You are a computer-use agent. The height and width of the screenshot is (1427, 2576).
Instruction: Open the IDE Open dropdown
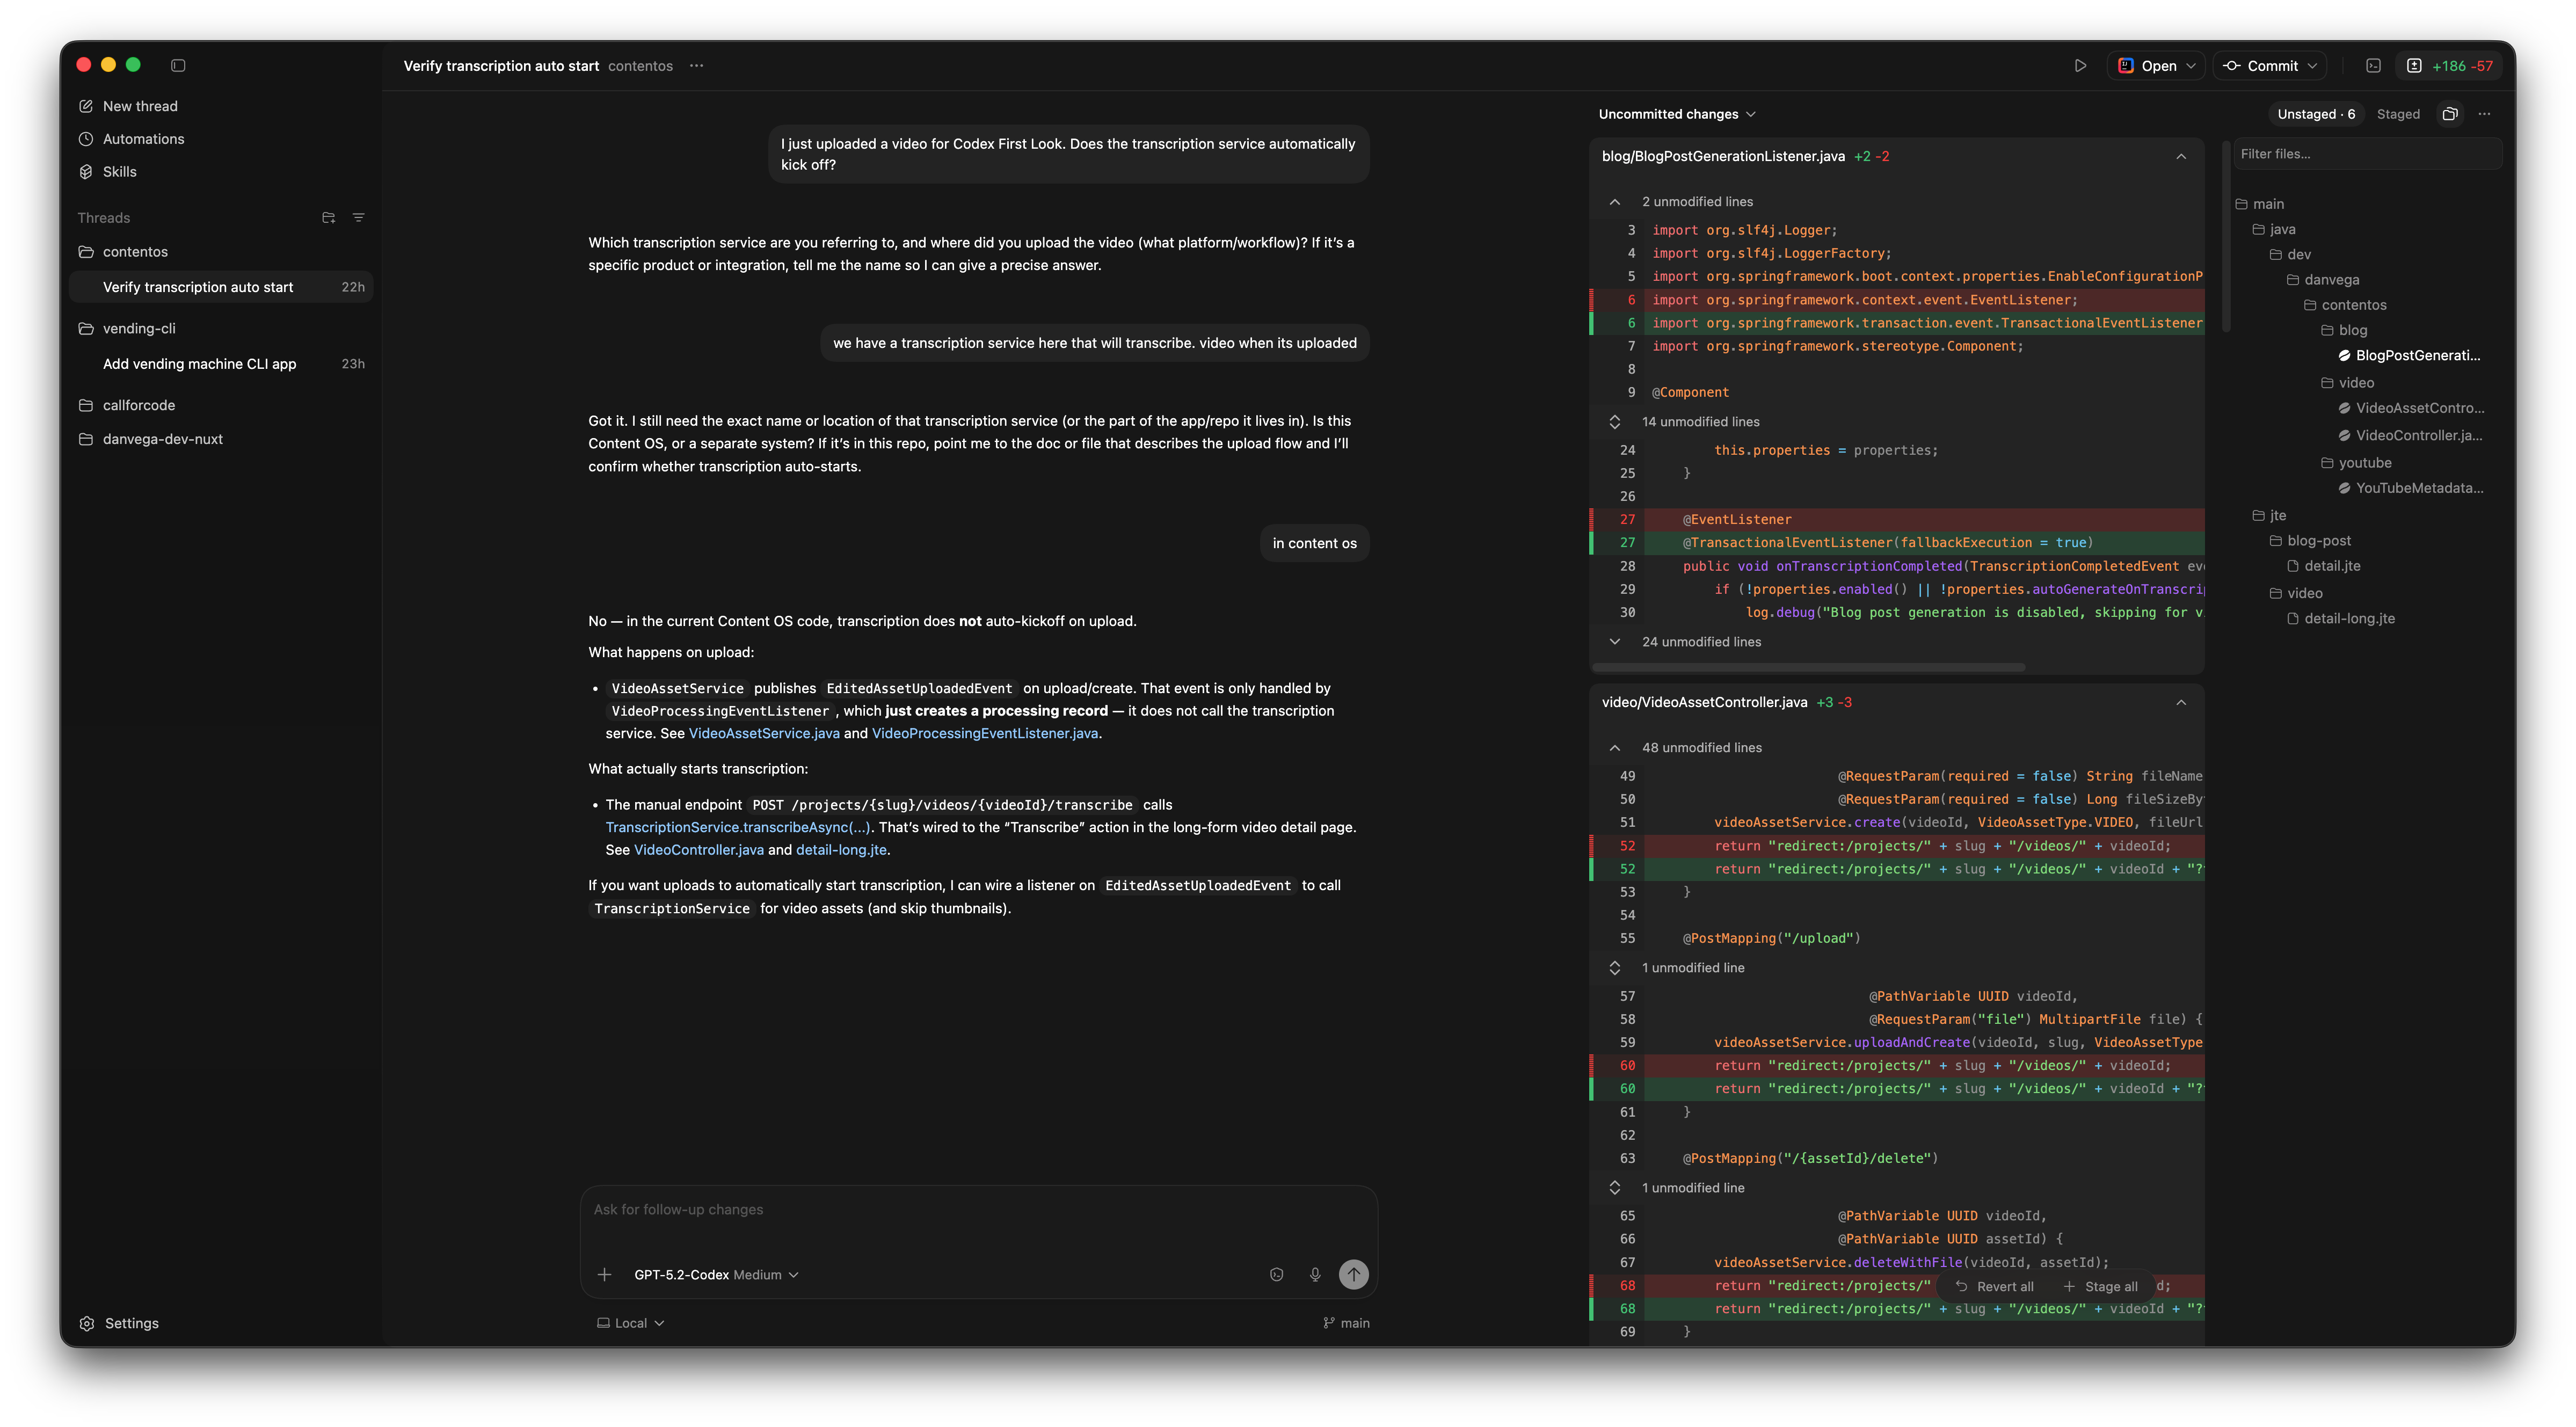click(x=2156, y=65)
